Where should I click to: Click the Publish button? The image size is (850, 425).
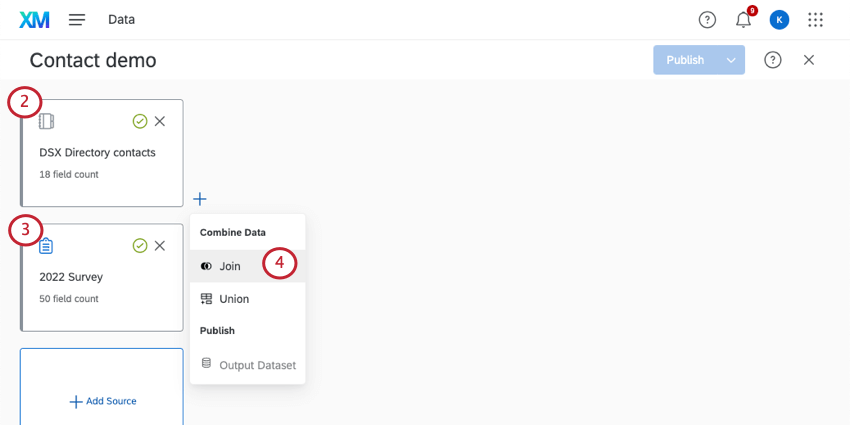coord(685,60)
